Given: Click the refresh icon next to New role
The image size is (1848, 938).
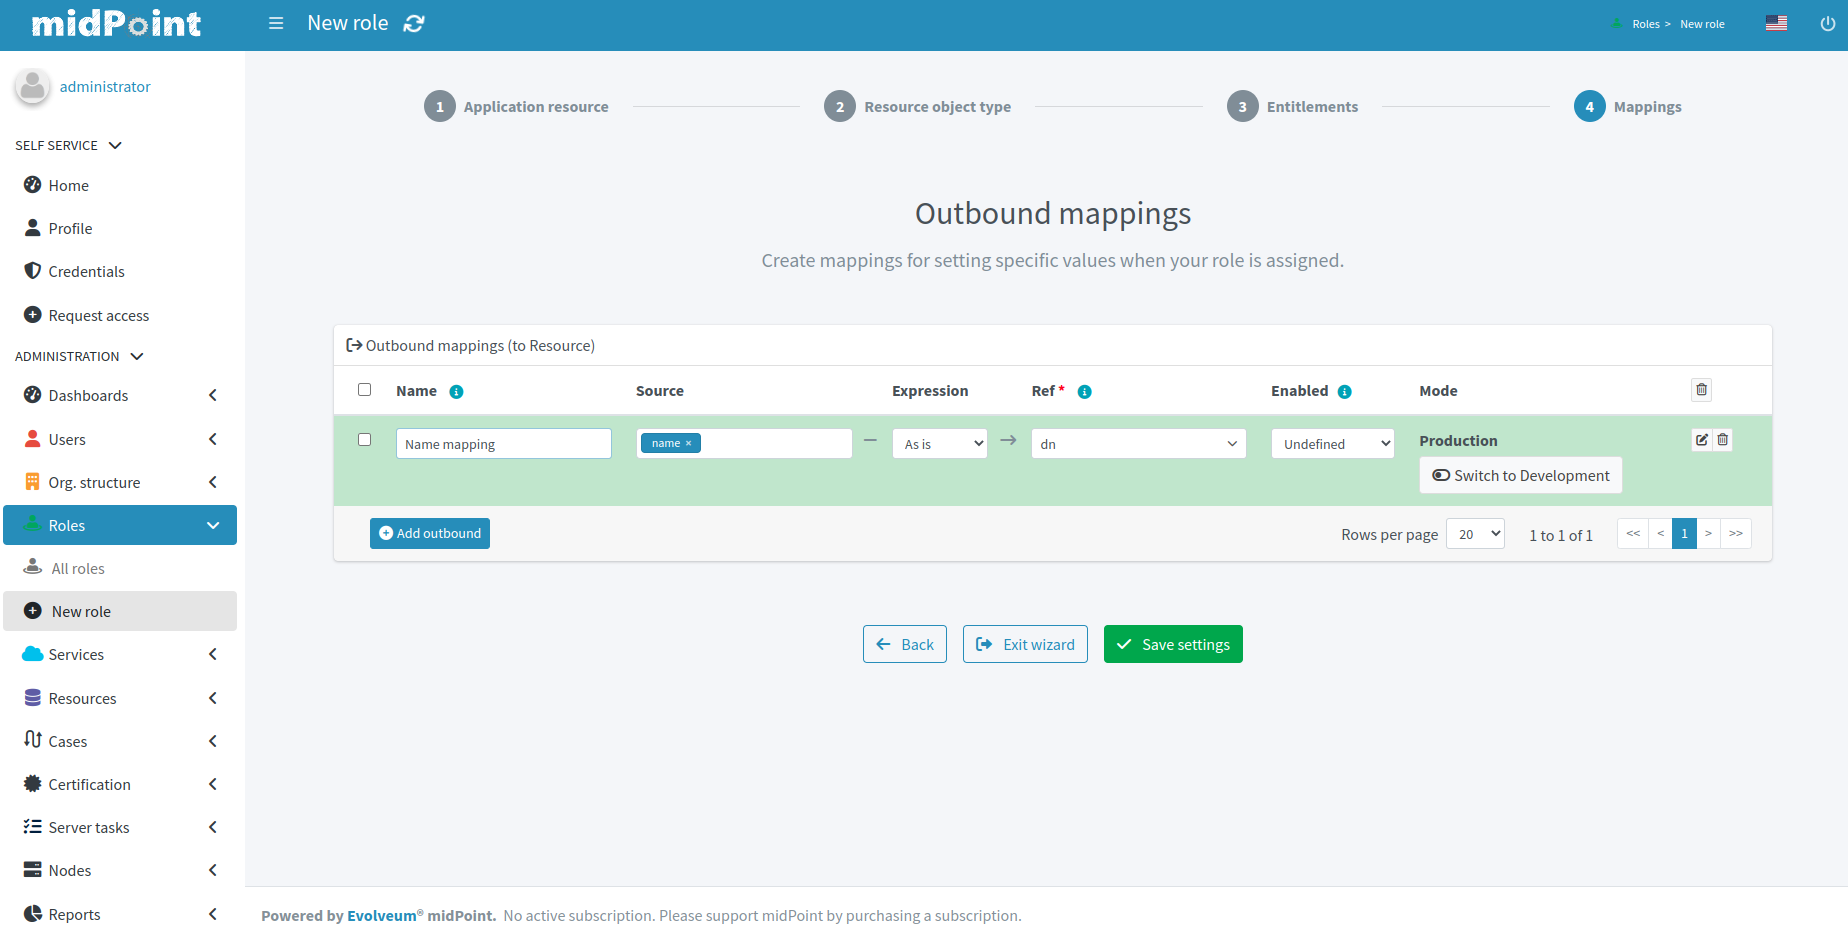Looking at the screenshot, I should tap(414, 23).
